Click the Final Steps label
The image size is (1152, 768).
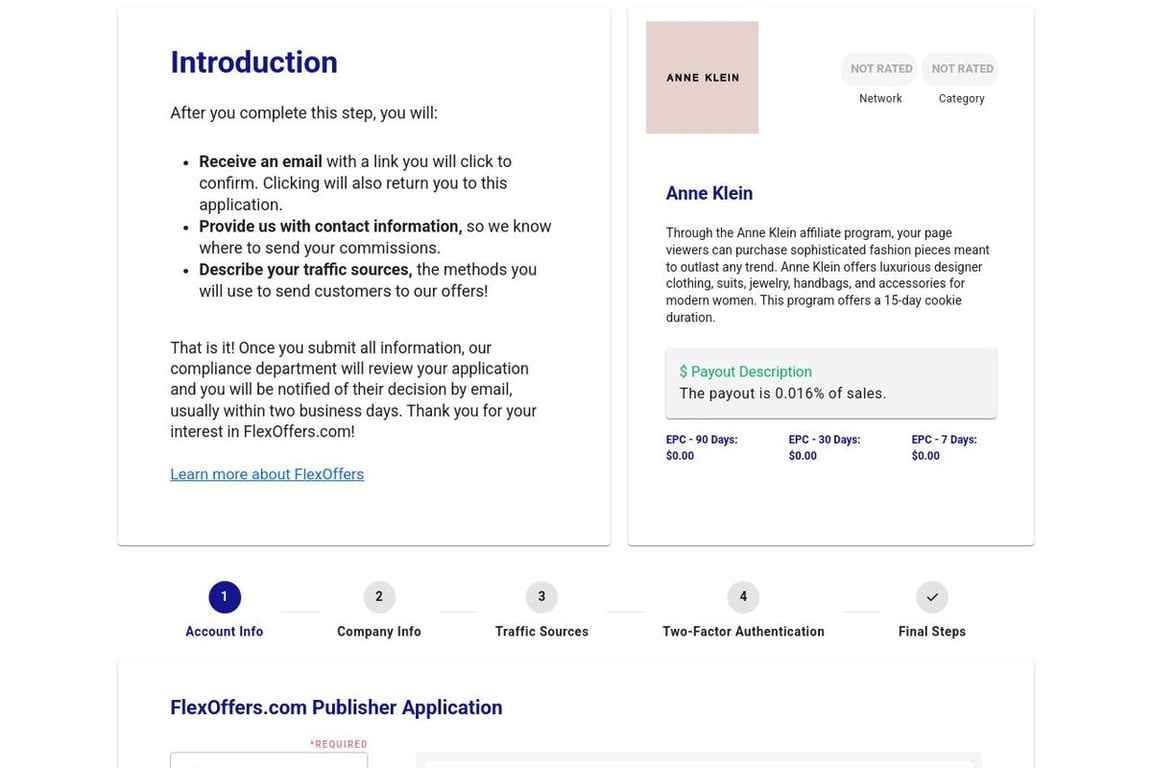(x=932, y=631)
